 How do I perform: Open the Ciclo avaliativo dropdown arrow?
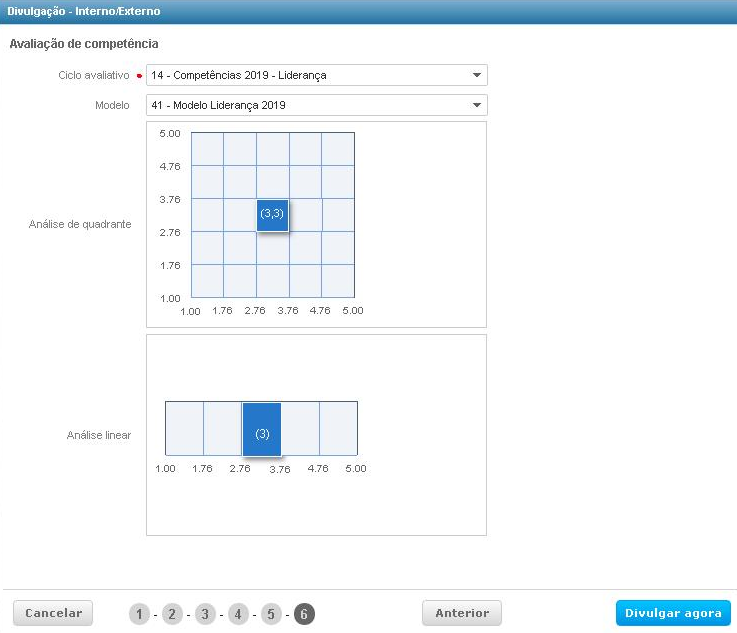[476, 75]
